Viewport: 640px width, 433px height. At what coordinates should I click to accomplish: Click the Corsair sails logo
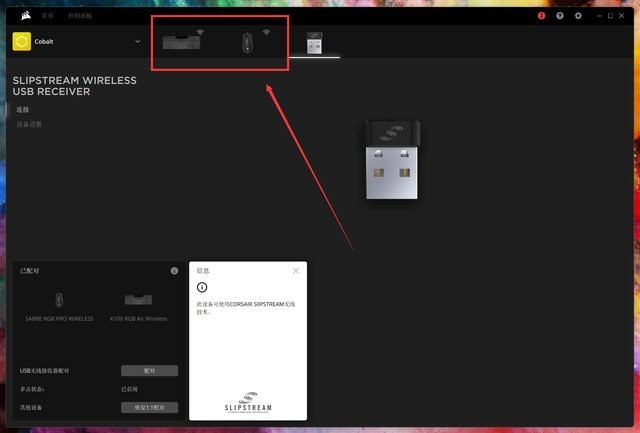(x=26, y=16)
